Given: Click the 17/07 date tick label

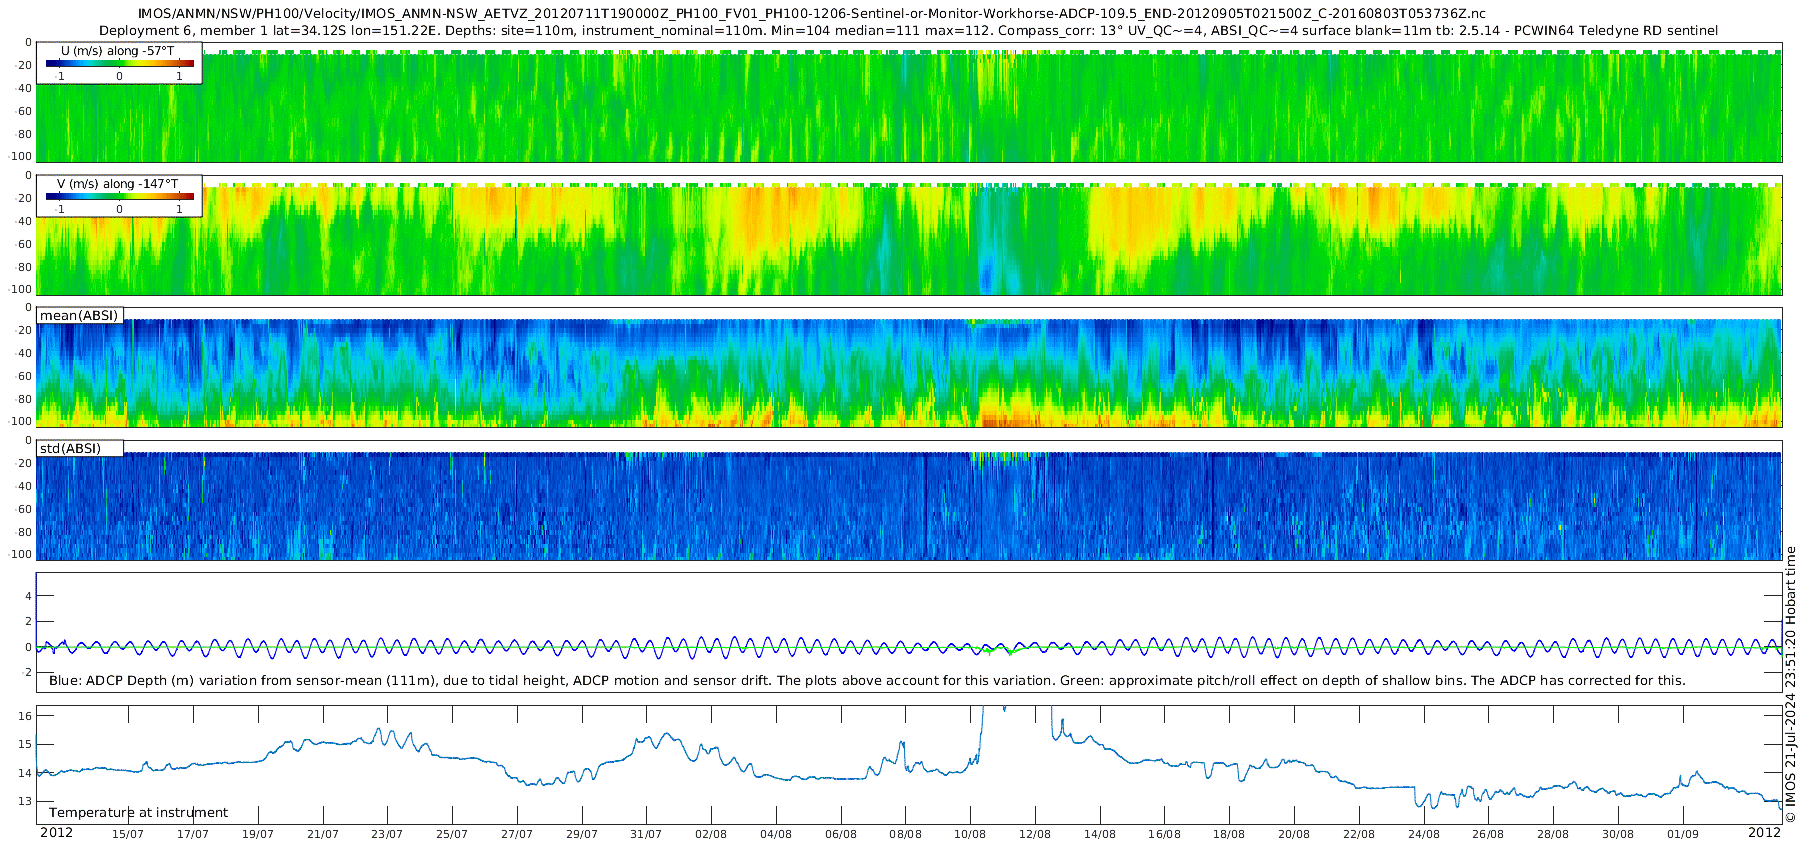Looking at the screenshot, I should point(193,834).
